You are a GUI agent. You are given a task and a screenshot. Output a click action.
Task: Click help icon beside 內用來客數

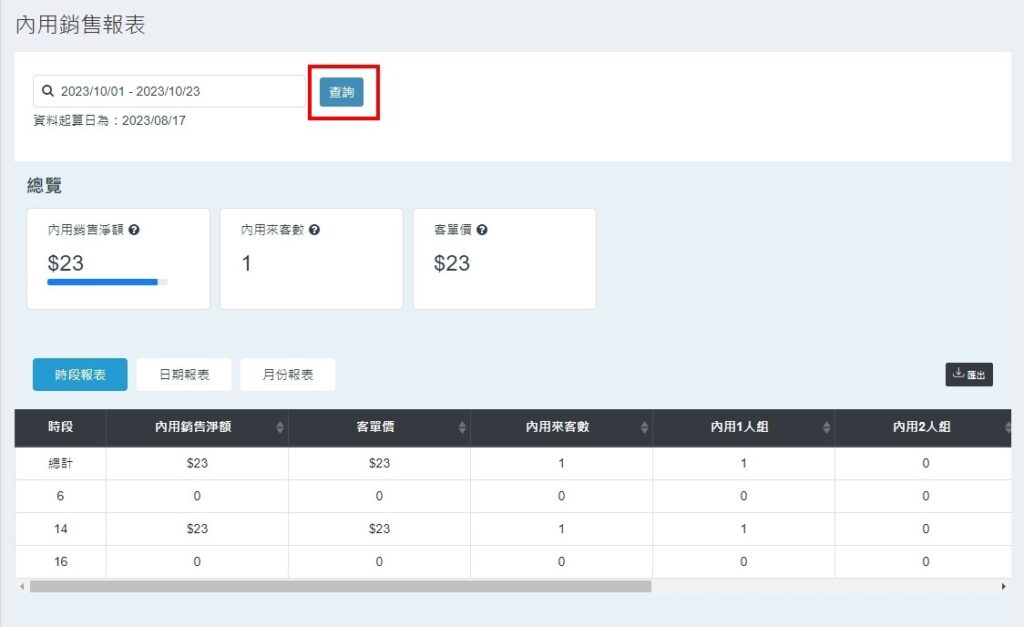click(x=314, y=230)
